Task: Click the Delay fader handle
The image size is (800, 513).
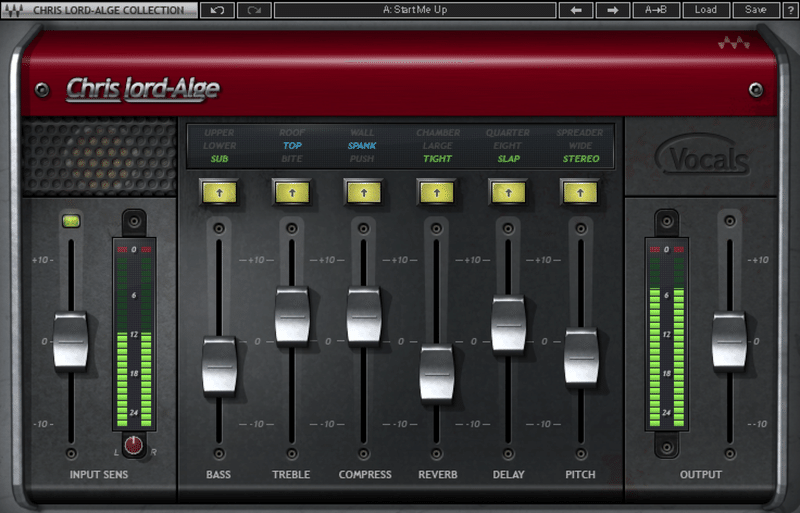Action: [x=508, y=325]
